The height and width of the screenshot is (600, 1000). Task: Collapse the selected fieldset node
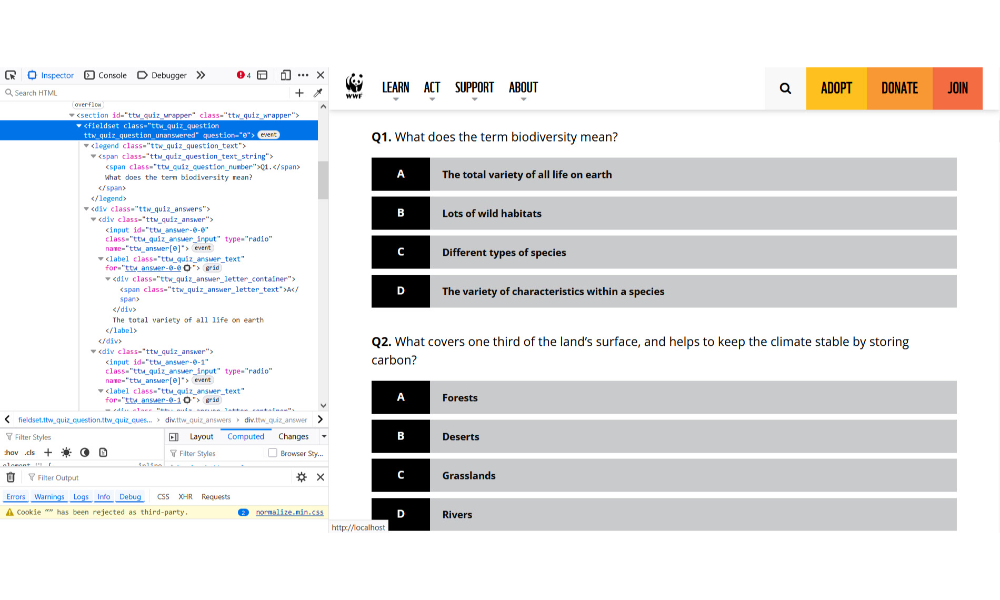tap(79, 126)
